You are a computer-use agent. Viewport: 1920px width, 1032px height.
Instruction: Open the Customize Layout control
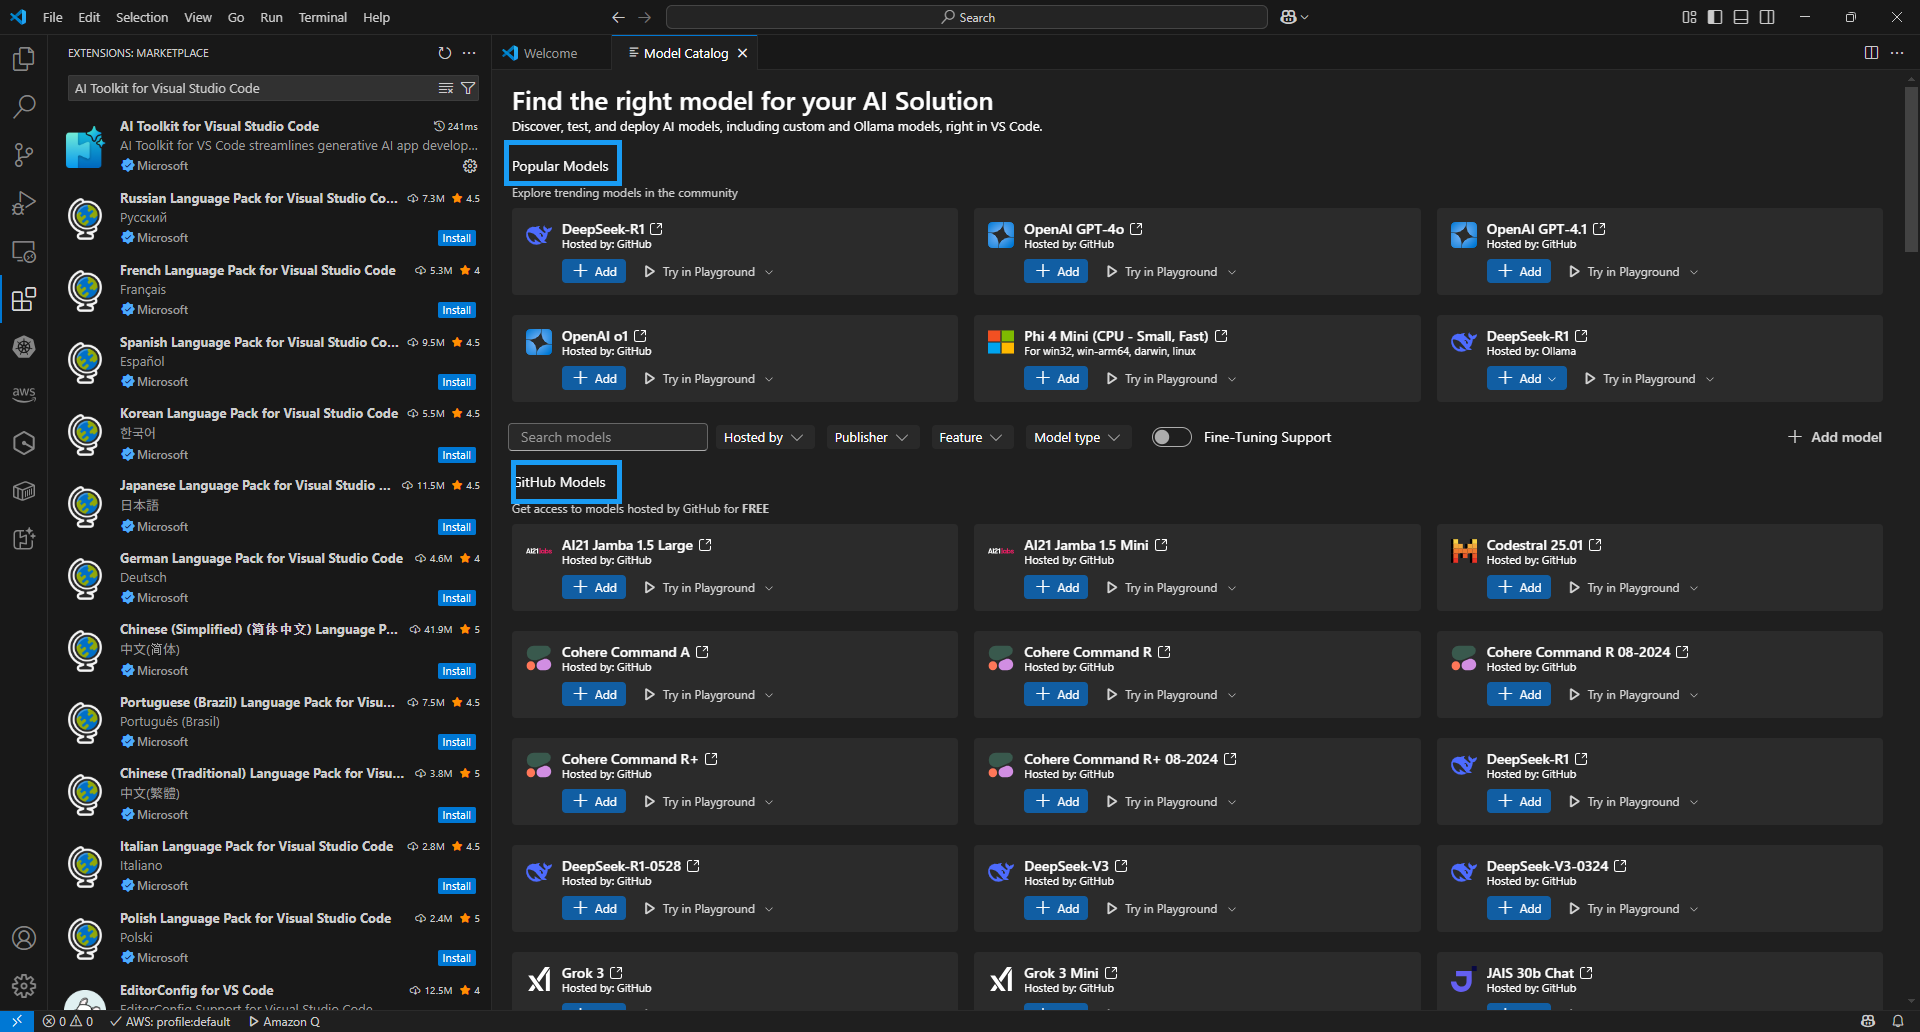tap(1689, 17)
